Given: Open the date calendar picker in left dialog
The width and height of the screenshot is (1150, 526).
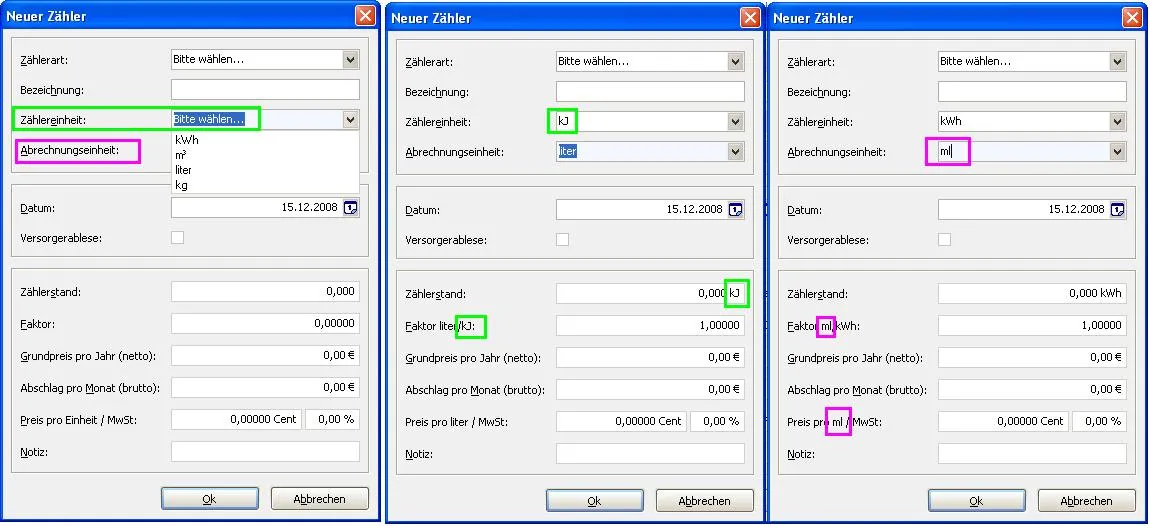Looking at the screenshot, I should click(350, 208).
